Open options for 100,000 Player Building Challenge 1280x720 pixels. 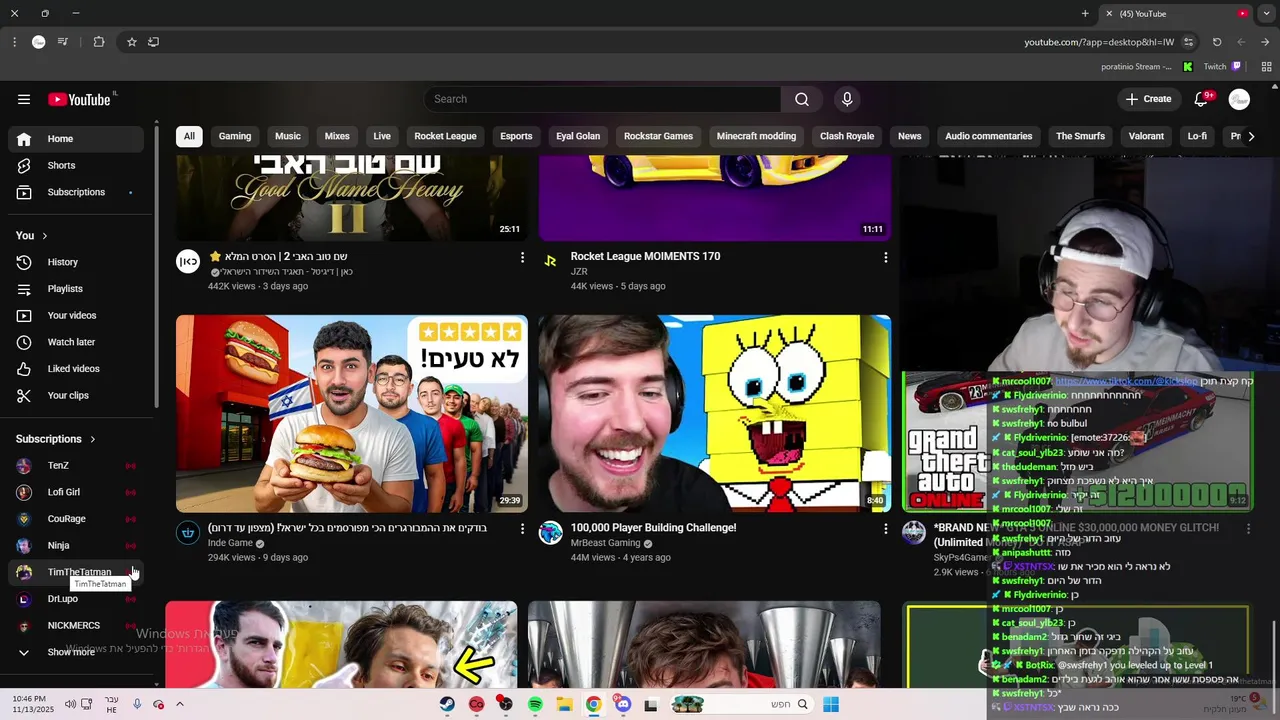885,528
